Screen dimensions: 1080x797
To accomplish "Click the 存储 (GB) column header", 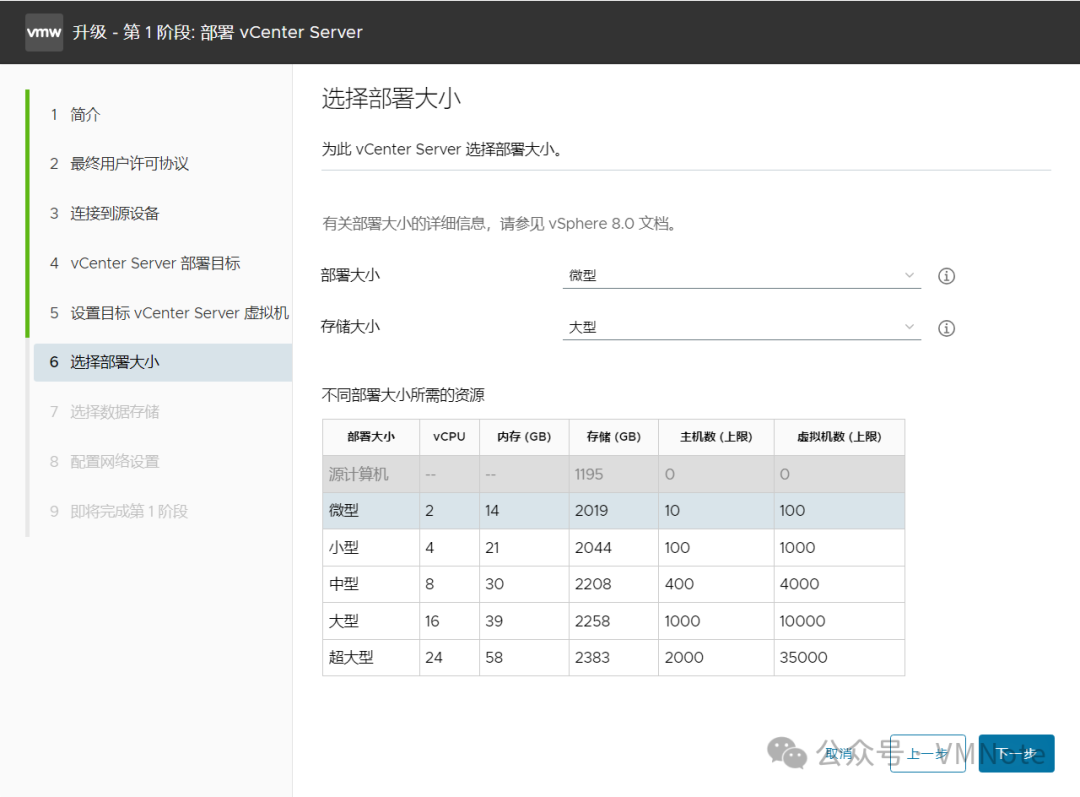I will pos(614,437).
